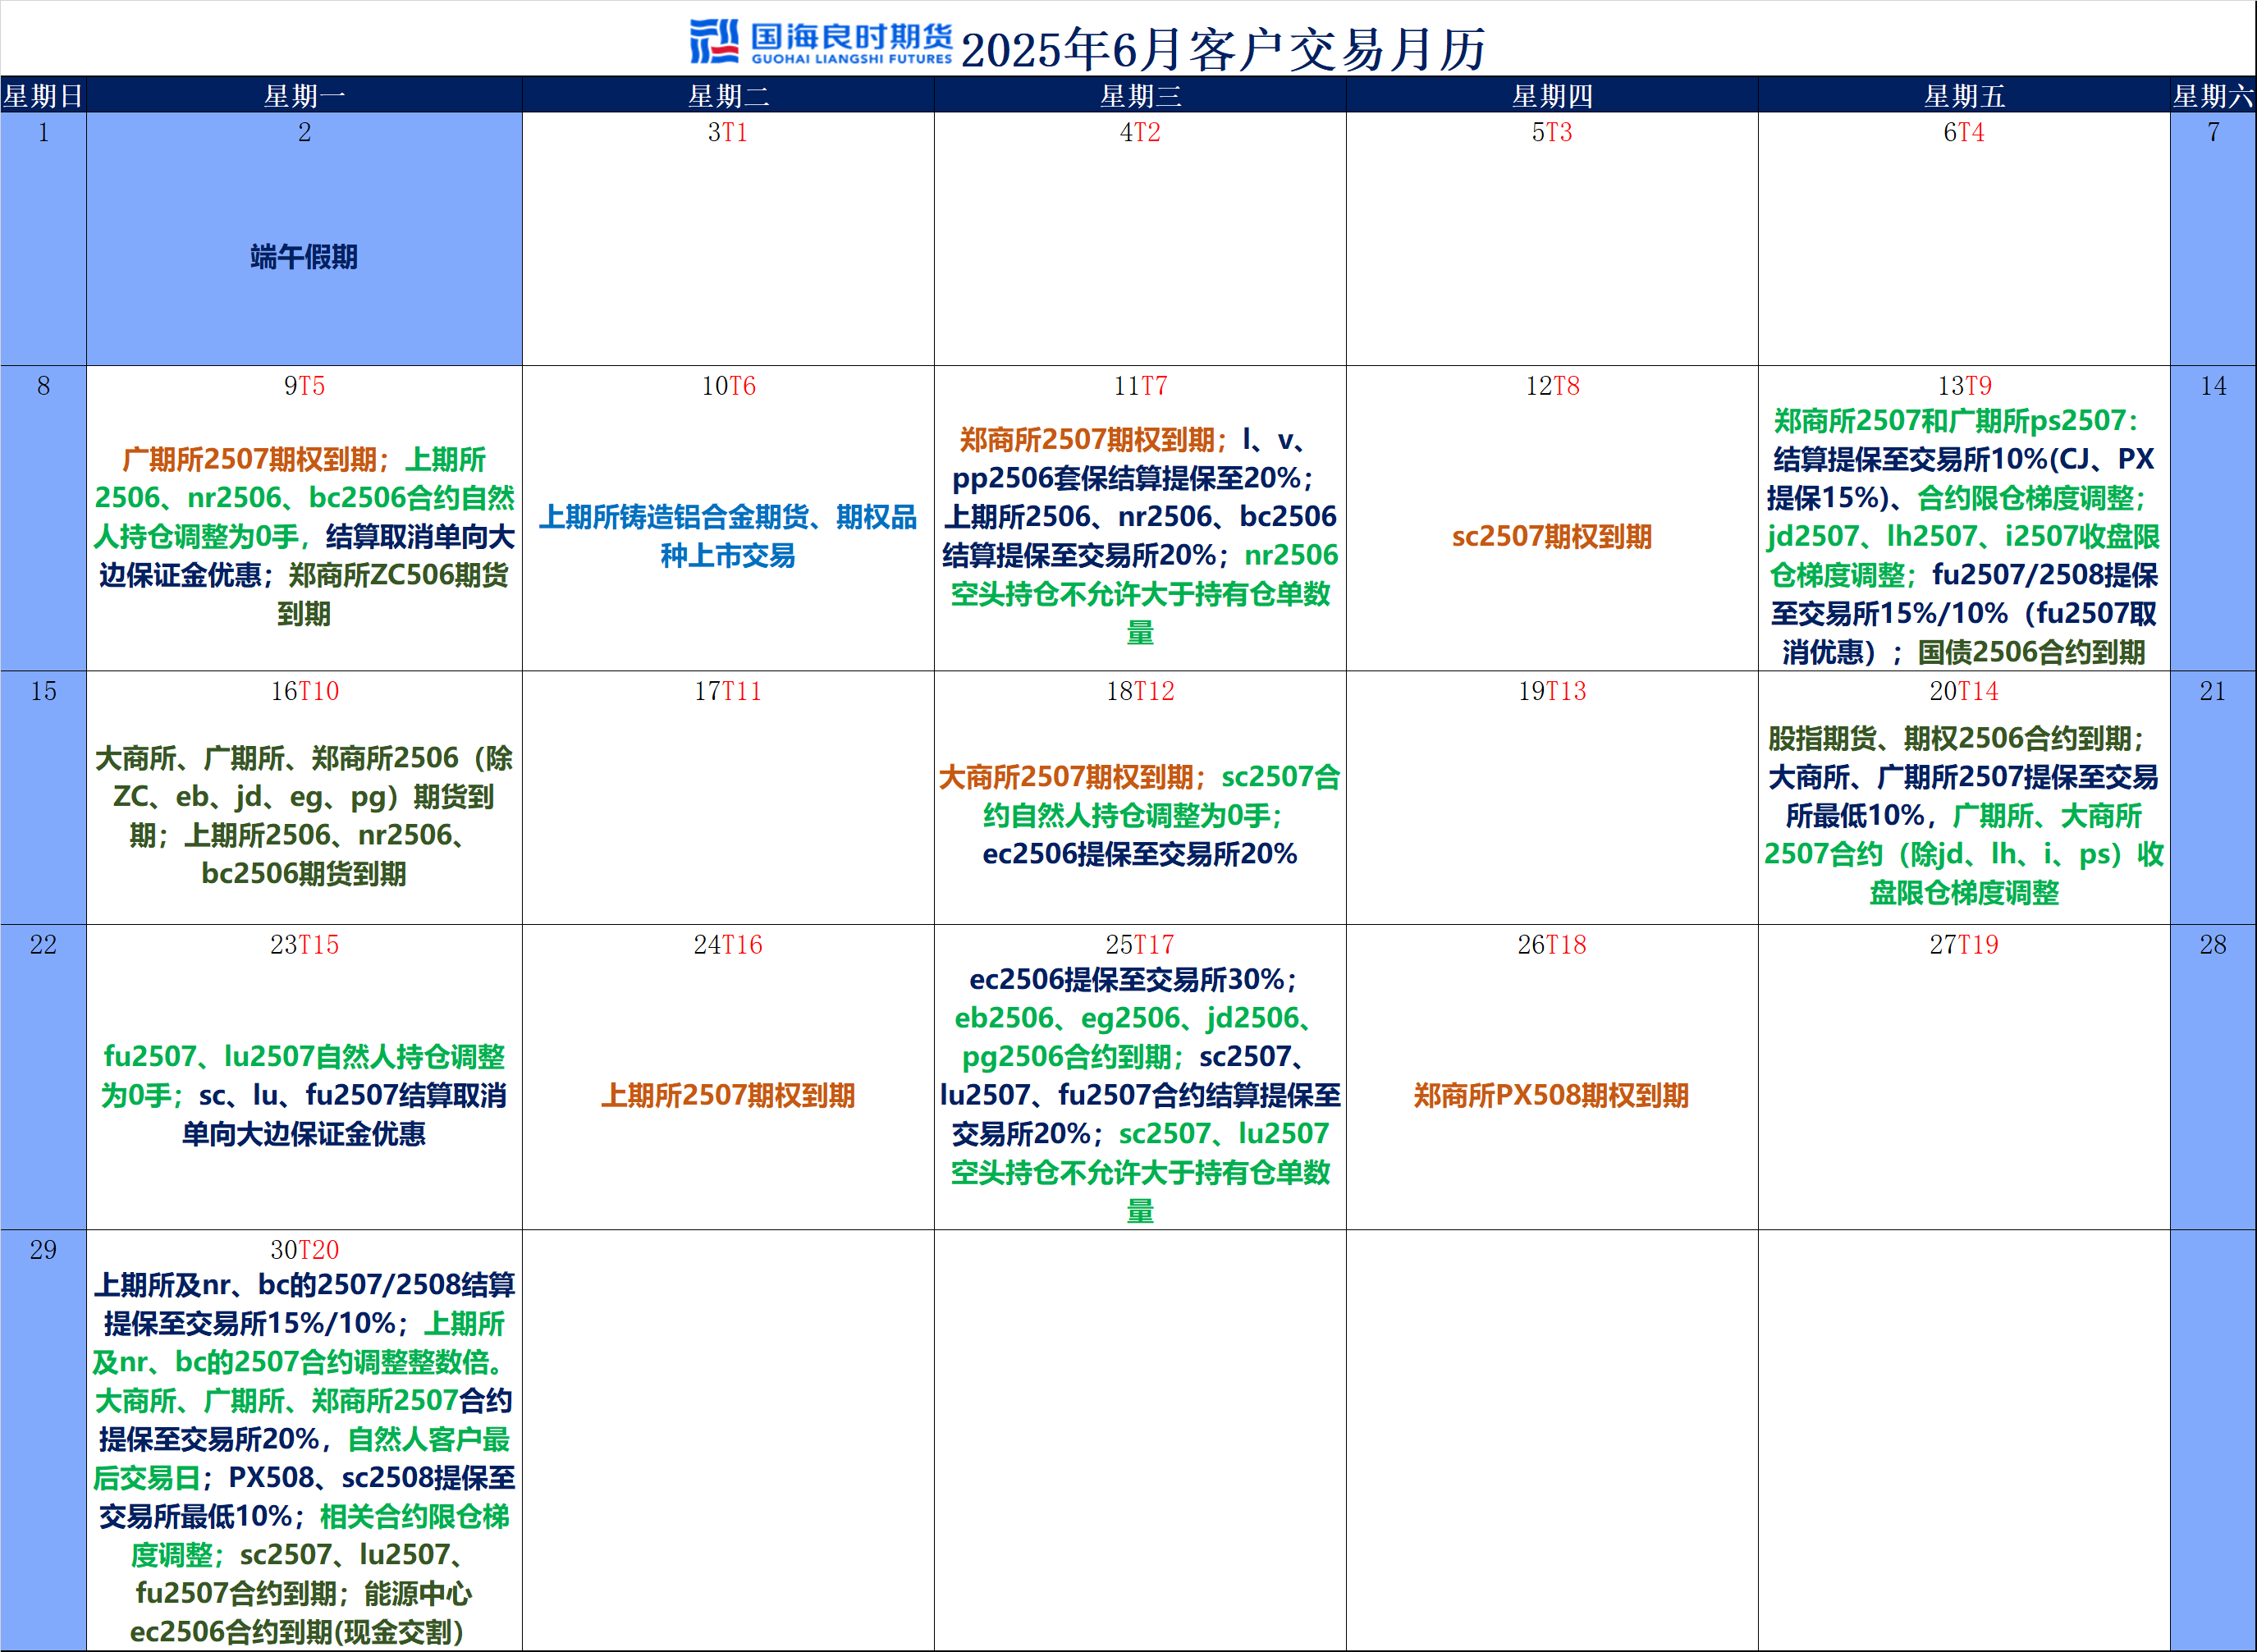This screenshot has width=2257, height=1652.
Task: Click the date label 17T11
Action: click(x=728, y=691)
